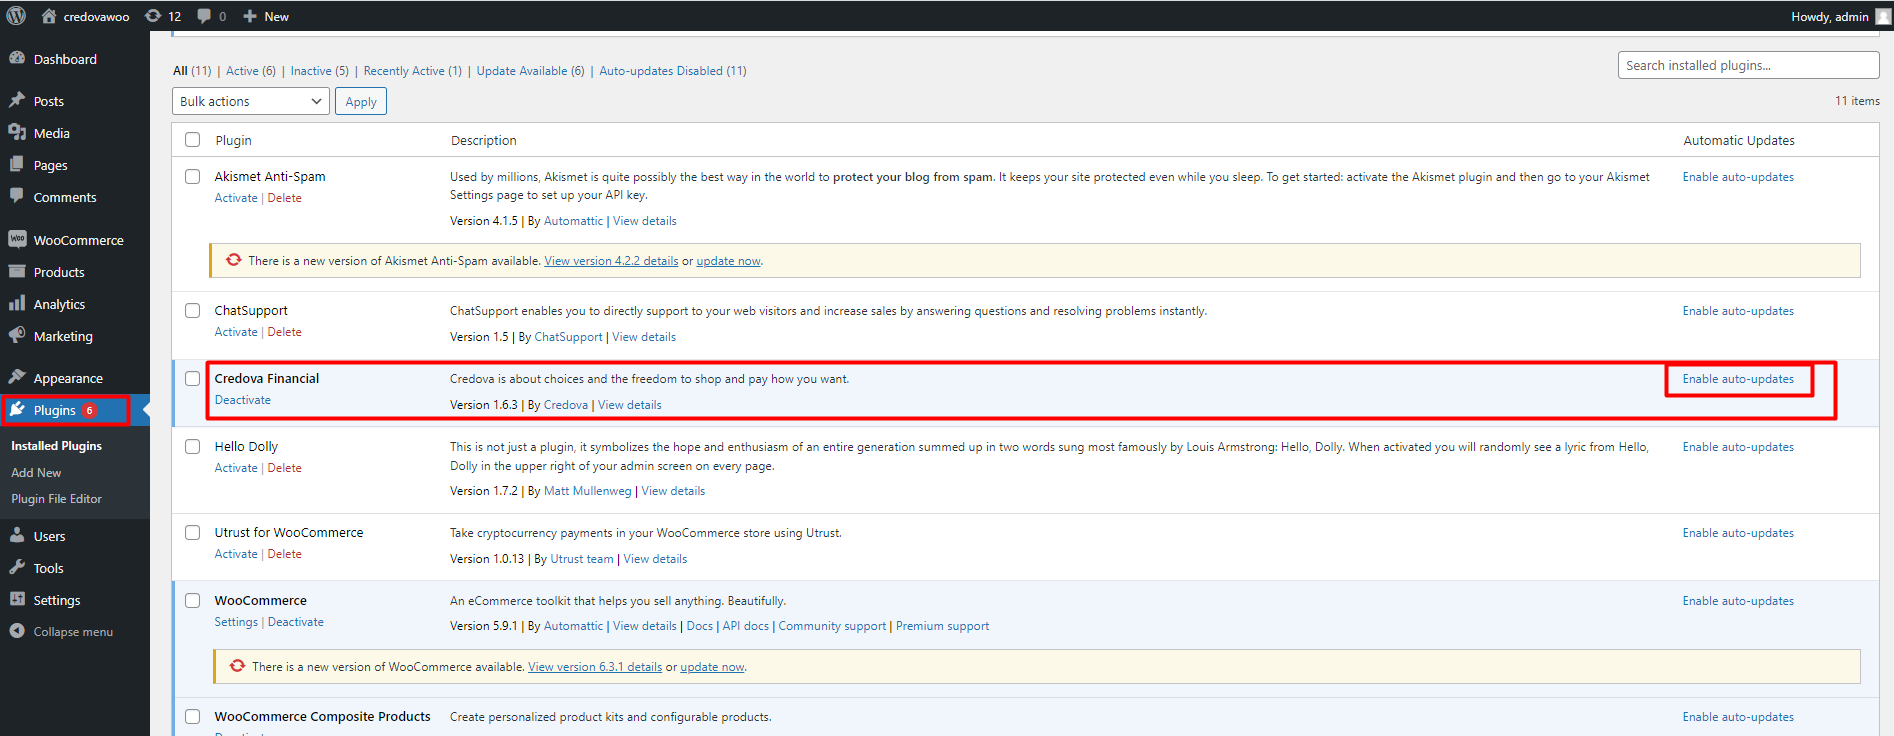Click the updates icon showing 12
This screenshot has width=1894, height=736.
click(153, 16)
